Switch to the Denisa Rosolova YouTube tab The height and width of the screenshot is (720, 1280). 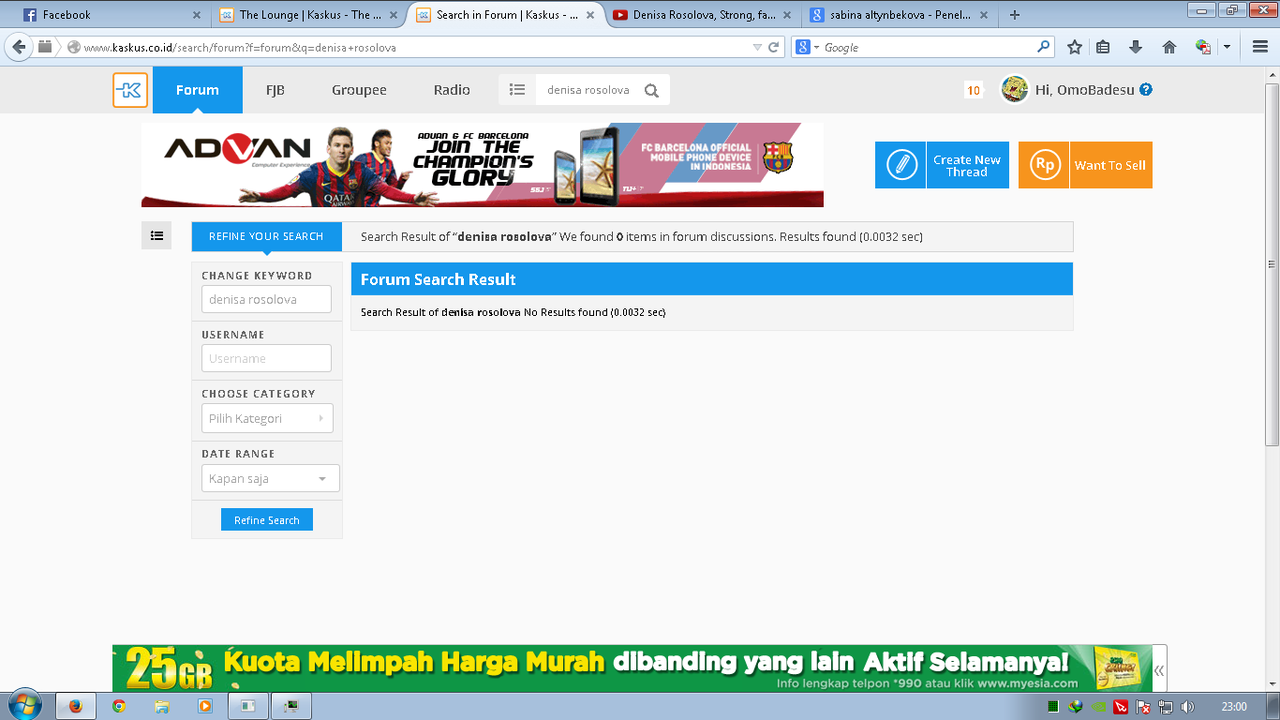coord(703,15)
